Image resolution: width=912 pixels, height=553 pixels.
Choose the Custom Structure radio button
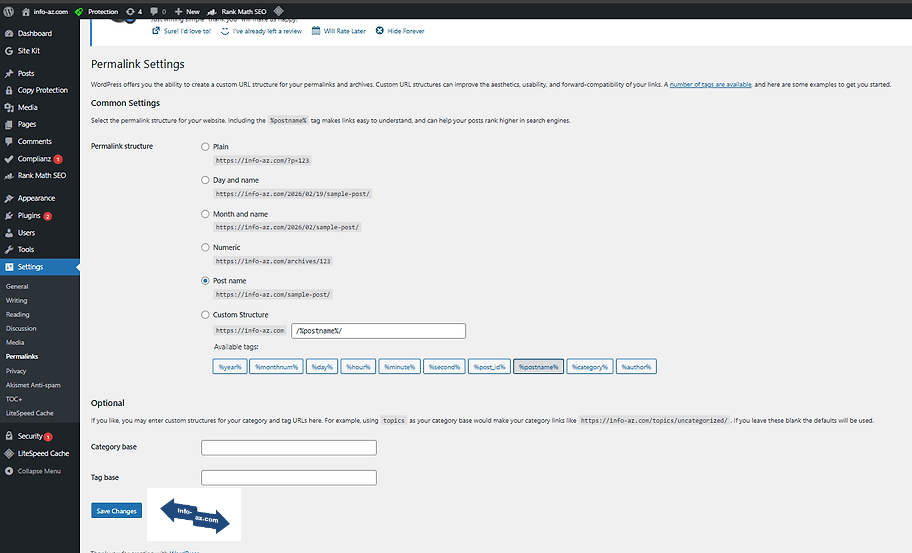click(206, 315)
